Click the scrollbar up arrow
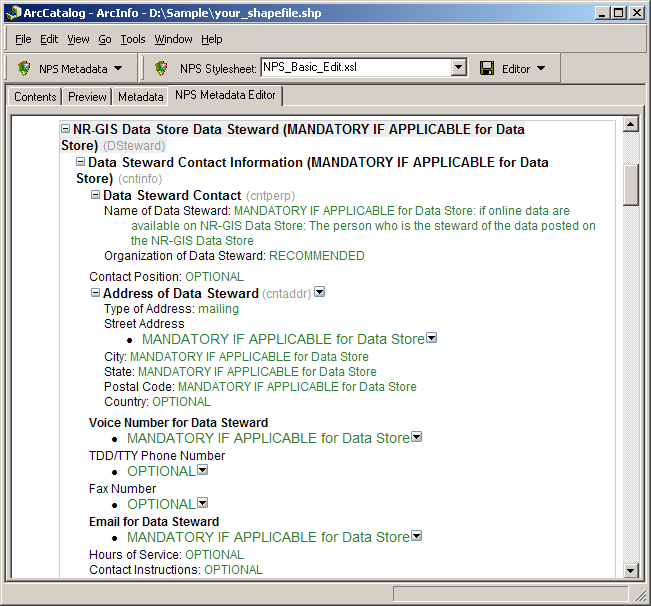The height and width of the screenshot is (606, 651). (631, 124)
